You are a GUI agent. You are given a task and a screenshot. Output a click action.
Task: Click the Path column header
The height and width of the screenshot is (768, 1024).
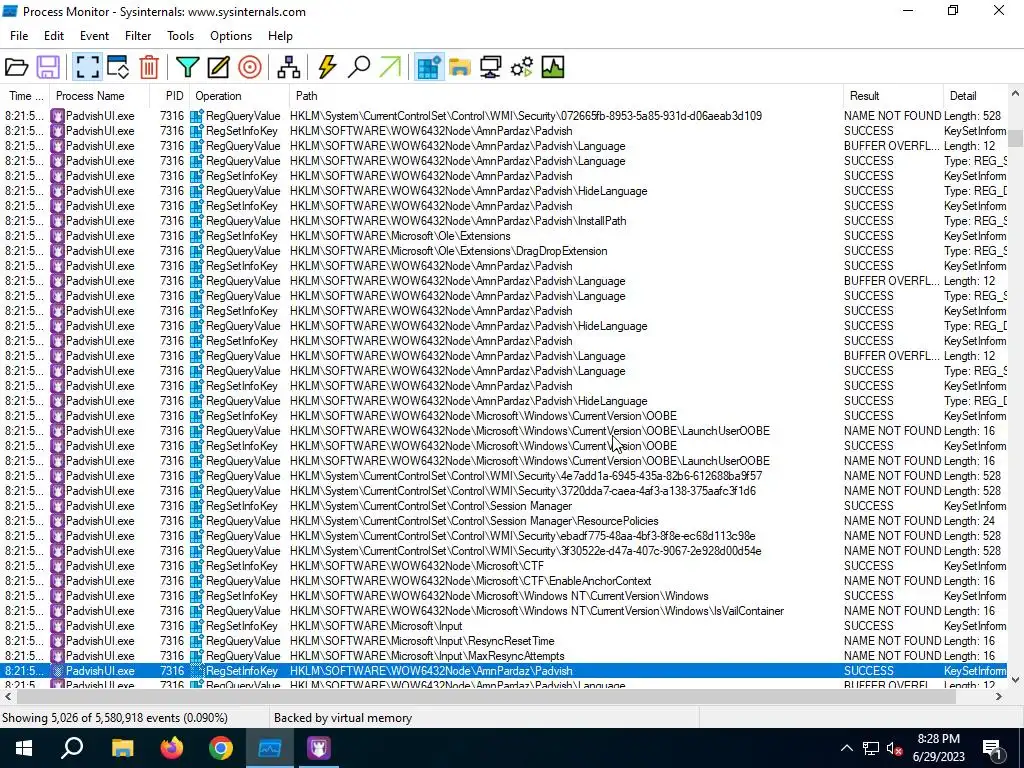(566, 96)
